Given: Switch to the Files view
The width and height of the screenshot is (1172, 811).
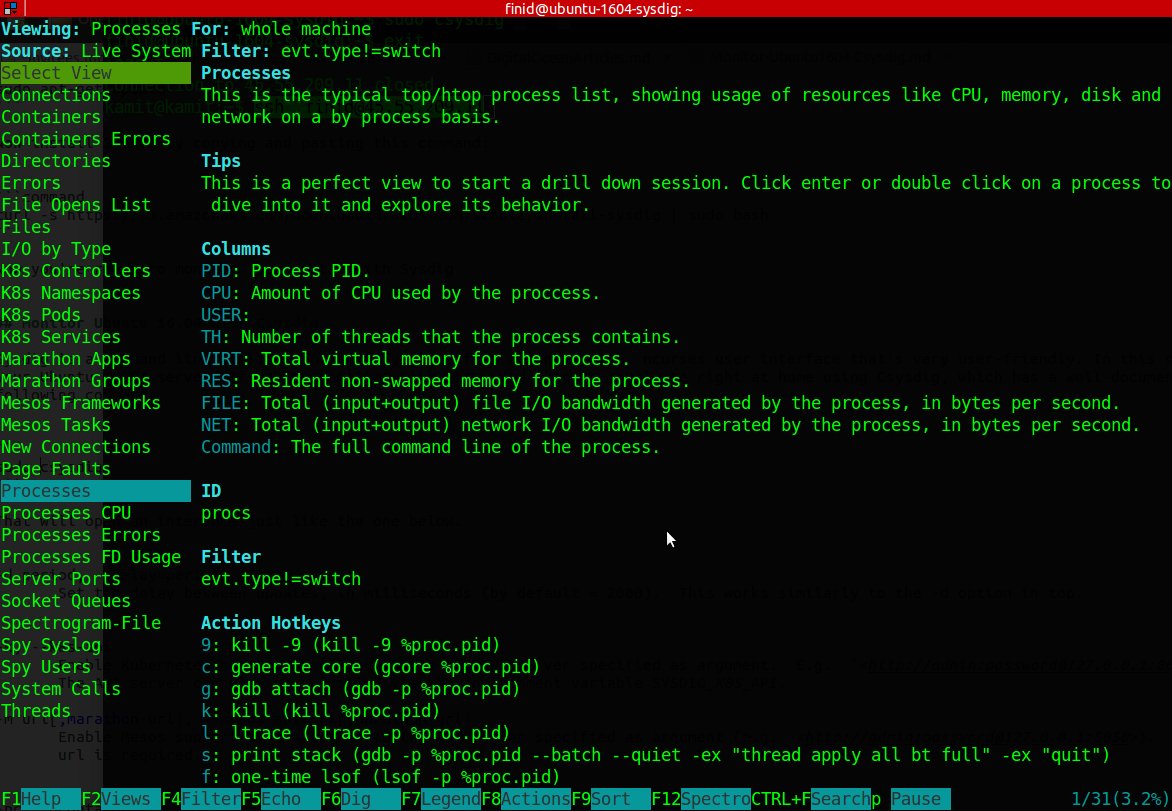Looking at the screenshot, I should 25,226.
